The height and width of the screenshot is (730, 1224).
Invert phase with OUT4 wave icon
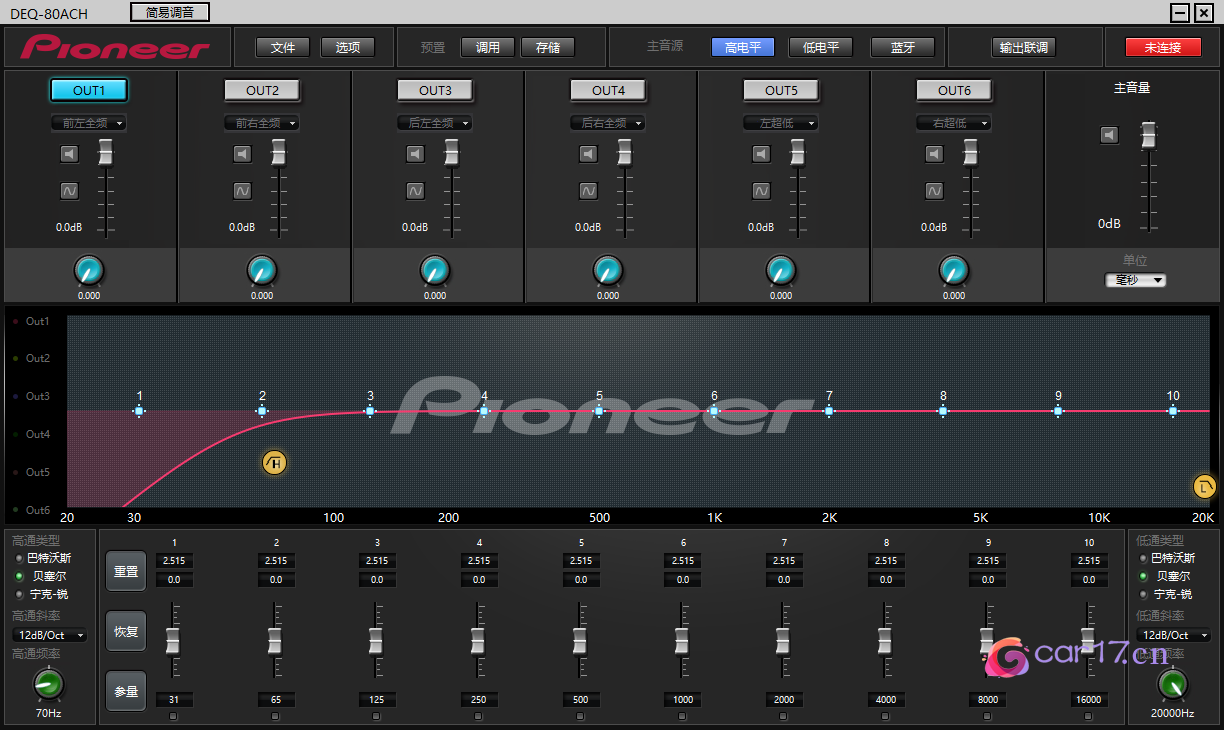click(x=588, y=190)
